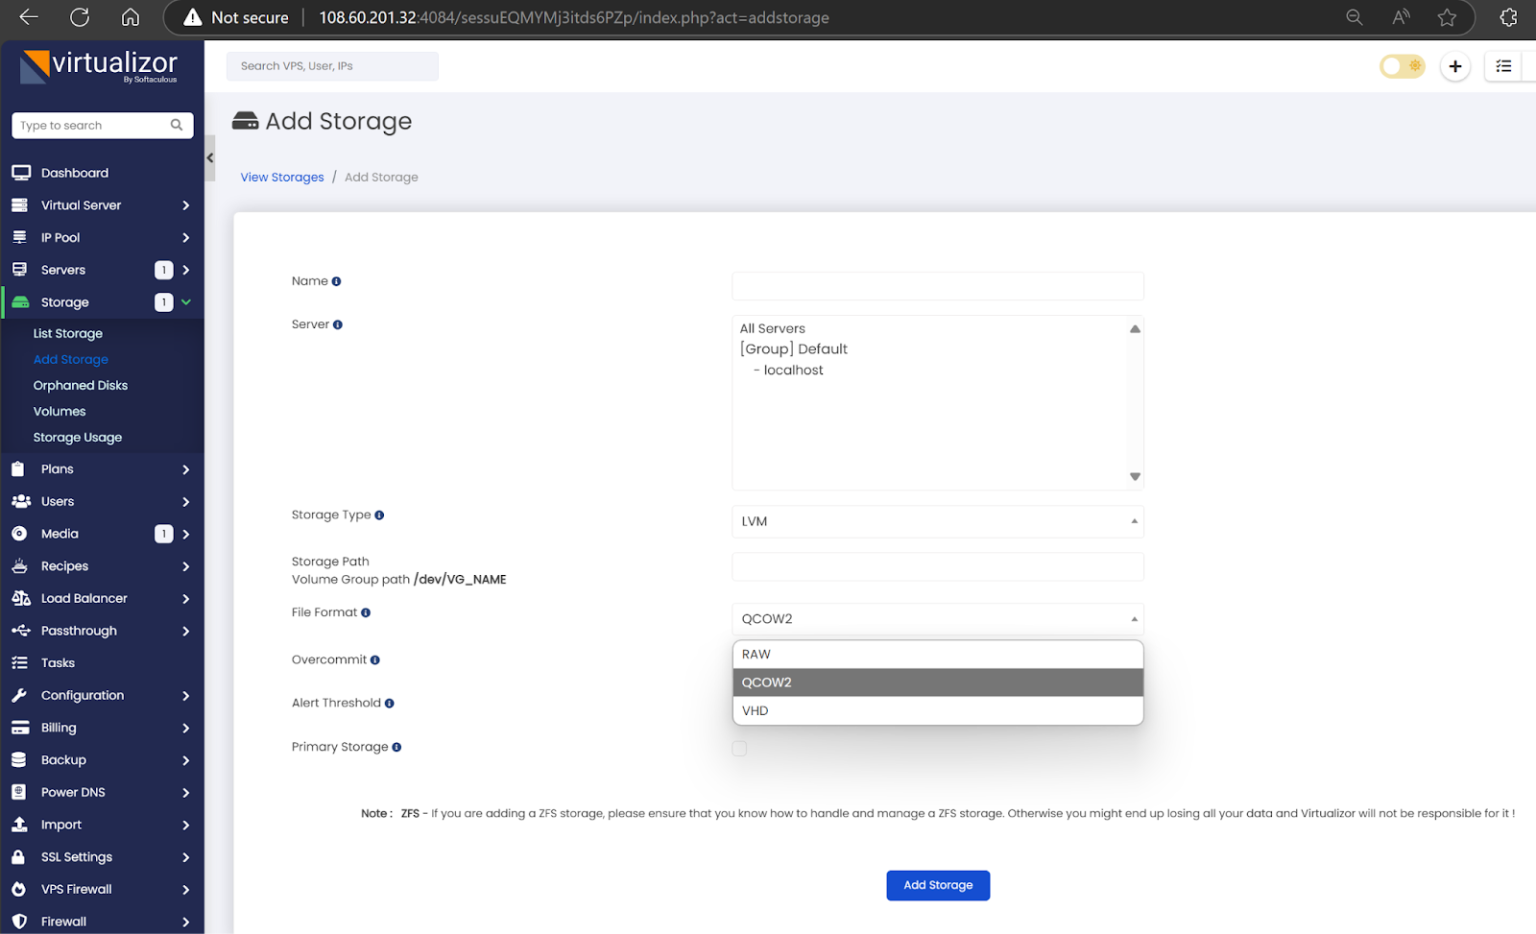Screen dimensions: 1536x934
Task: Select the Users icon in sidebar
Action: (x=21, y=501)
